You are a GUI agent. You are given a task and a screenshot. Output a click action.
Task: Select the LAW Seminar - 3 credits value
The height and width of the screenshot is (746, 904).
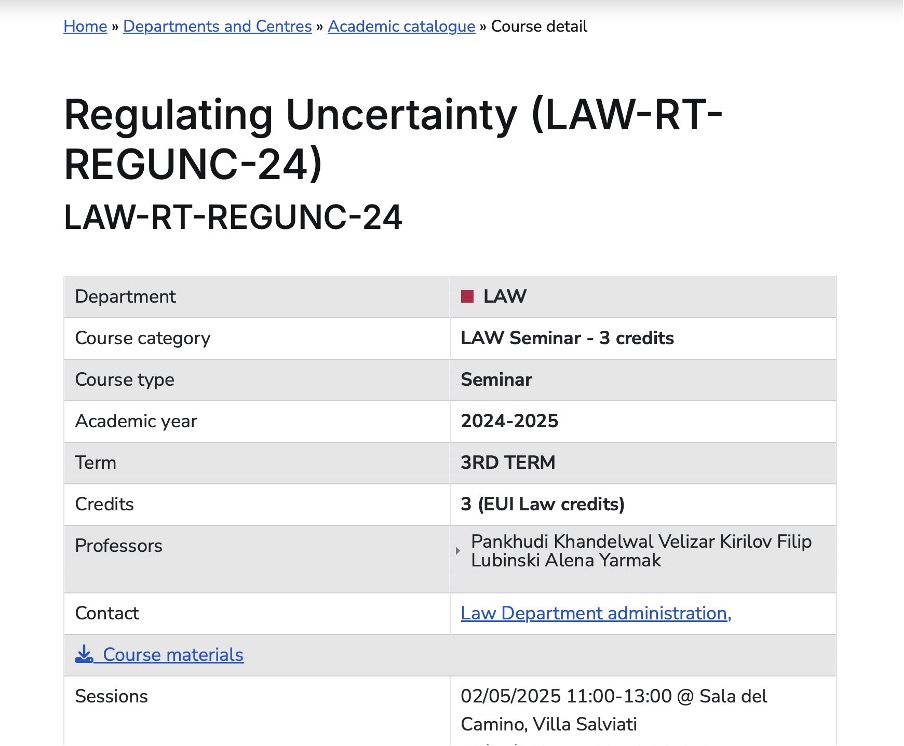tap(567, 338)
